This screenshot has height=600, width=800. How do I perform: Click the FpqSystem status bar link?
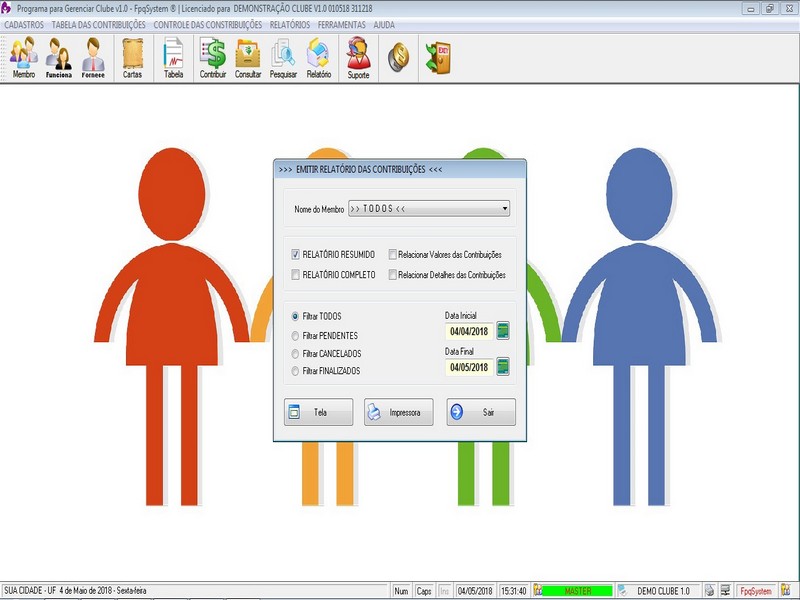tap(756, 591)
